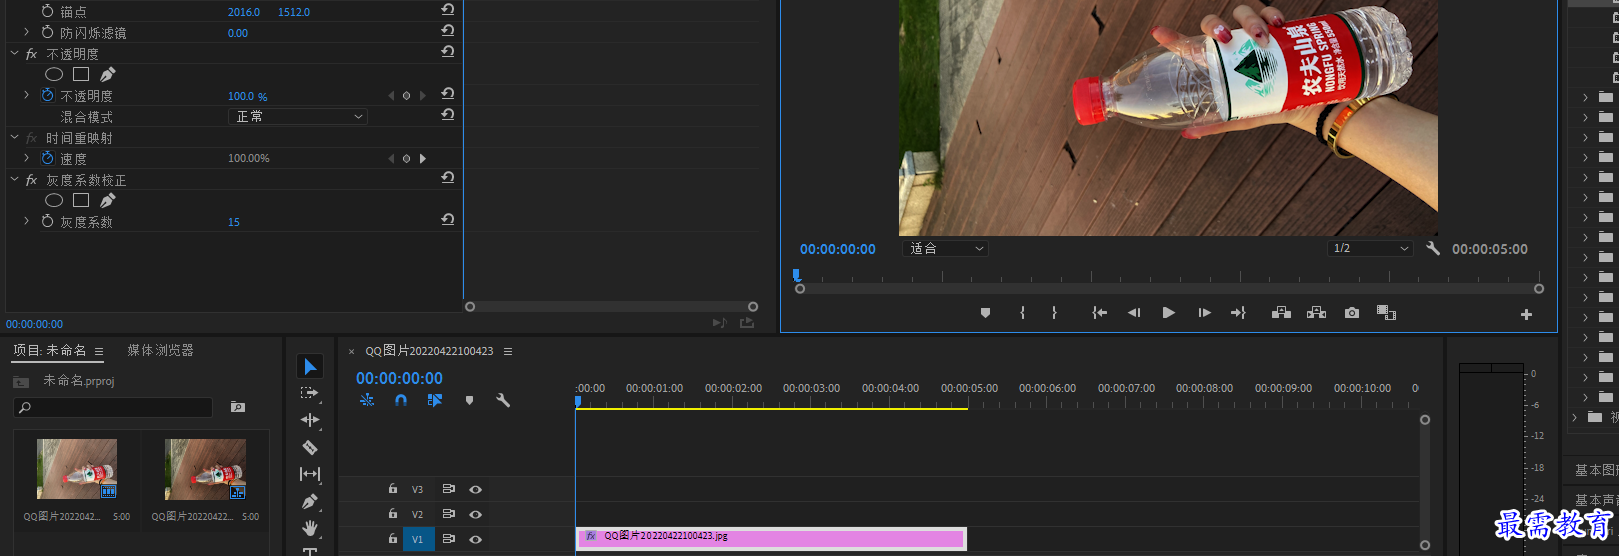Reset the 灰度系数 parameter
The image size is (1619, 556).
[448, 220]
